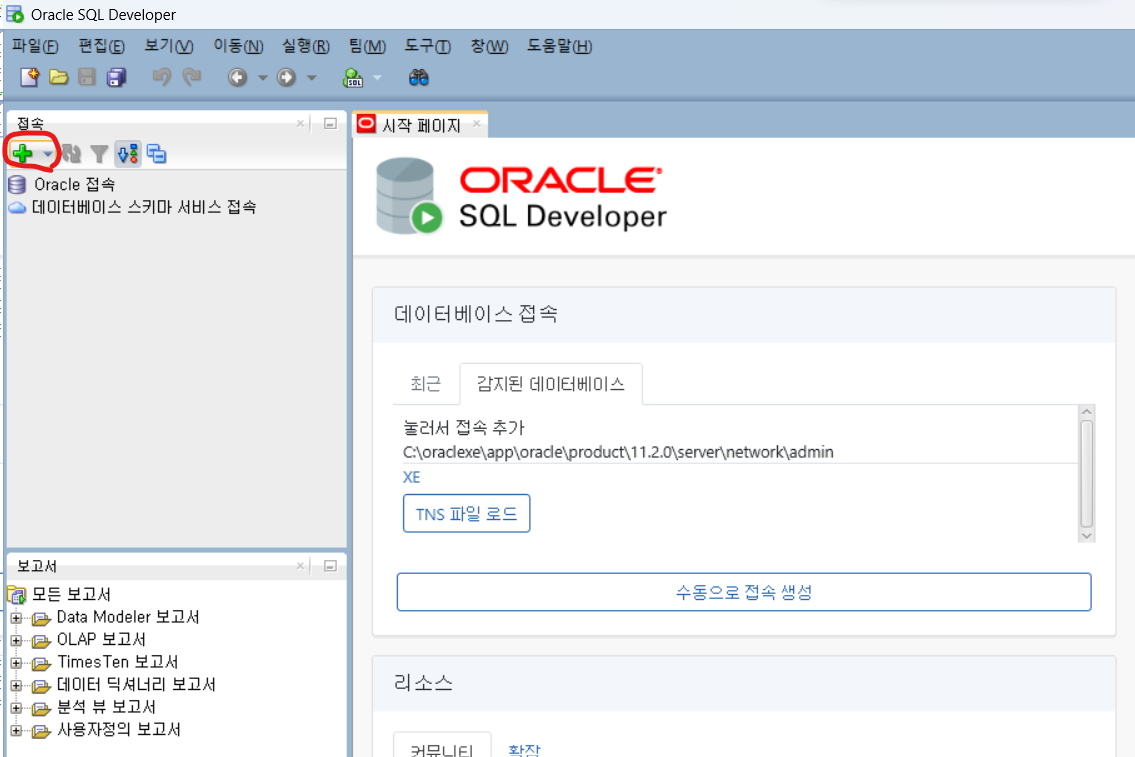Open the dropdown arrow next to Back button
The width and height of the screenshot is (1135, 757).
pyautogui.click(x=263, y=77)
